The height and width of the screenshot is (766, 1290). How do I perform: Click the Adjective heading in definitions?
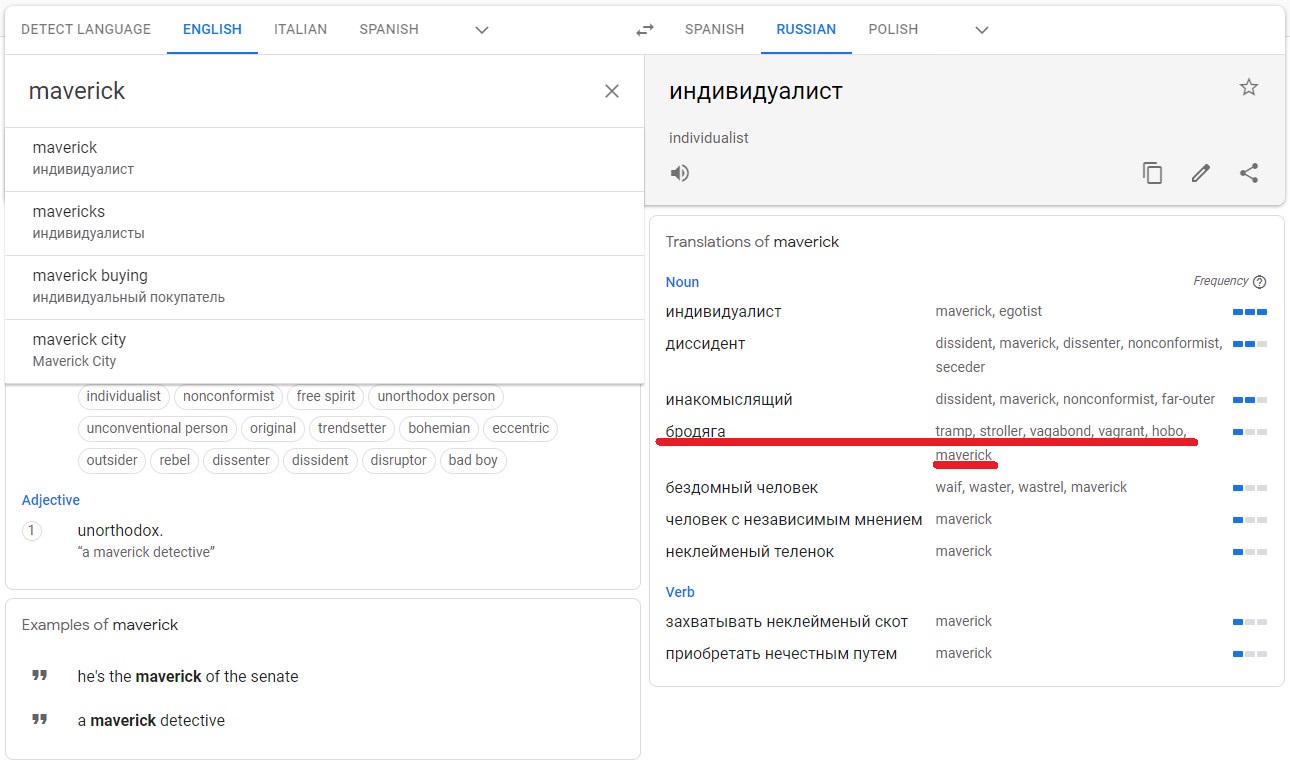51,500
